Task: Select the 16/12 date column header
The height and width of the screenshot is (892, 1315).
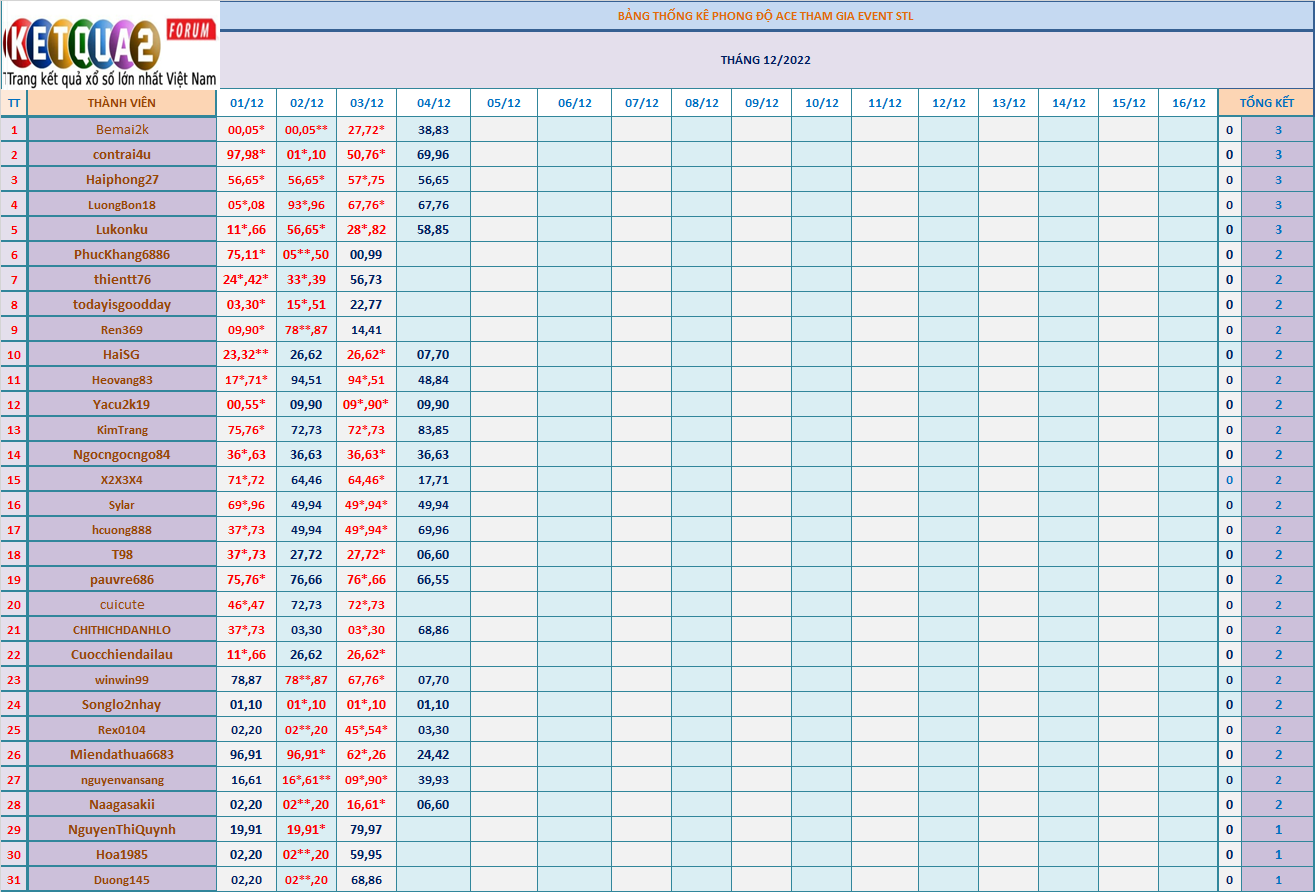Action: click(1188, 103)
